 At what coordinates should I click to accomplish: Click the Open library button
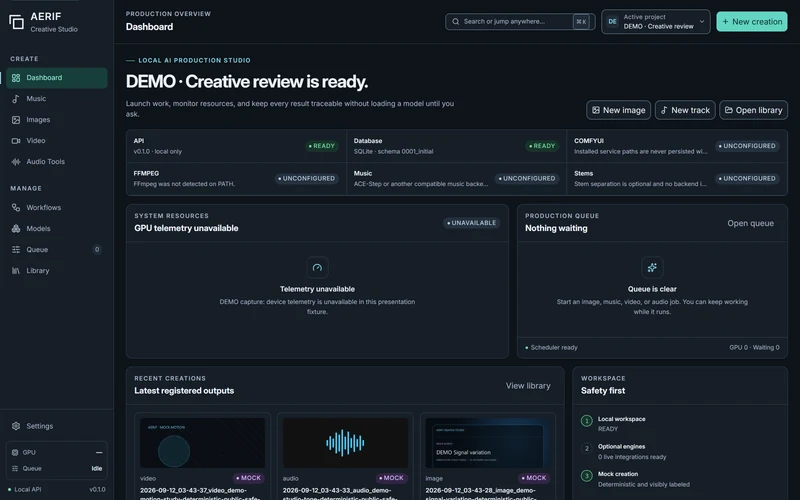tap(754, 110)
